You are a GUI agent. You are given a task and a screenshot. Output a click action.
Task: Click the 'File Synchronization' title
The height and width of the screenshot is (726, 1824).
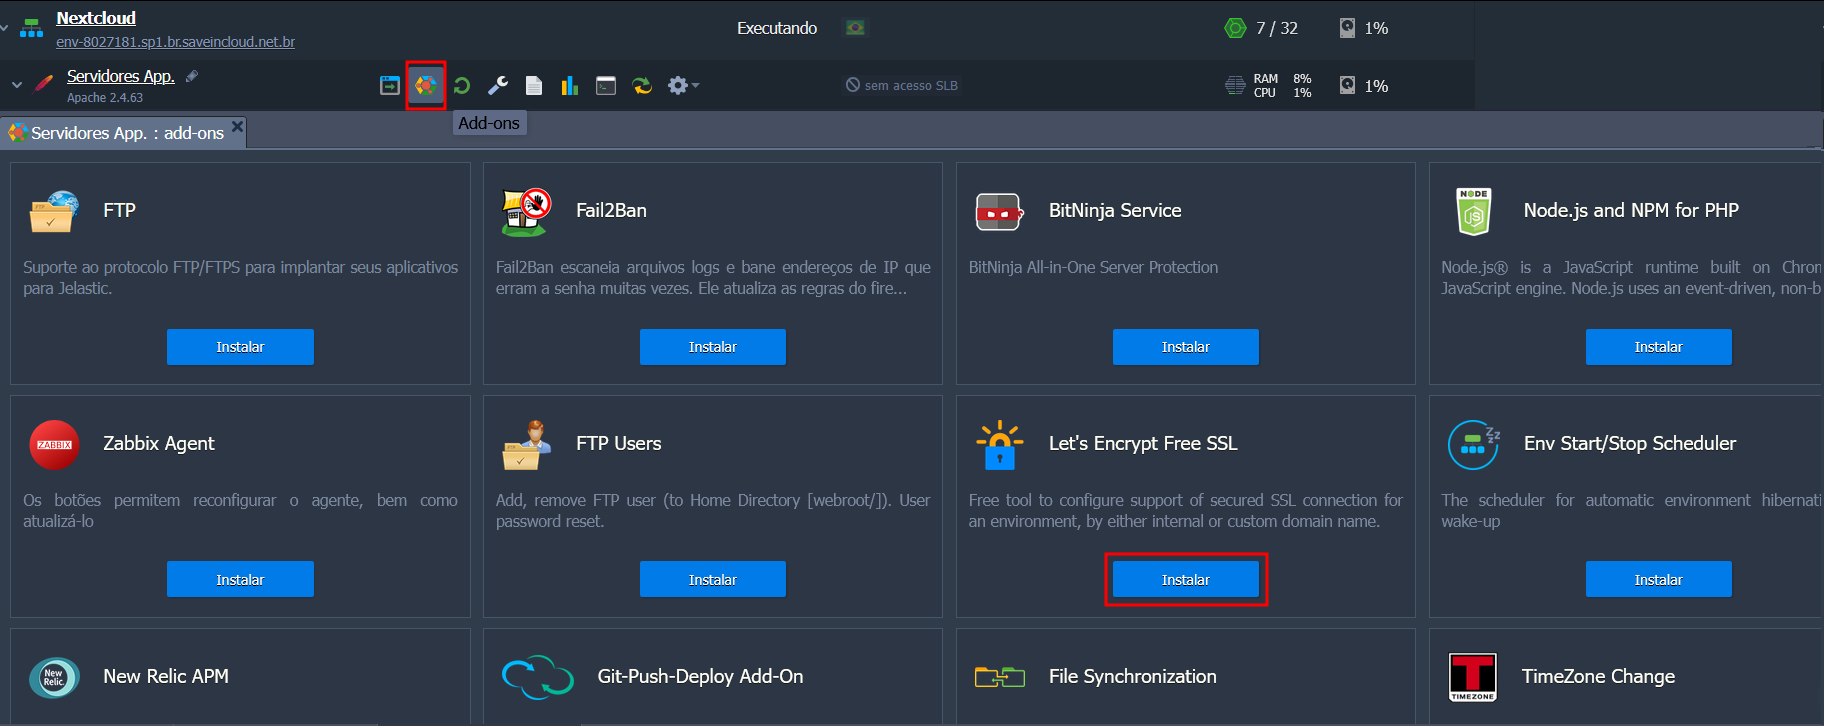coord(1133,676)
